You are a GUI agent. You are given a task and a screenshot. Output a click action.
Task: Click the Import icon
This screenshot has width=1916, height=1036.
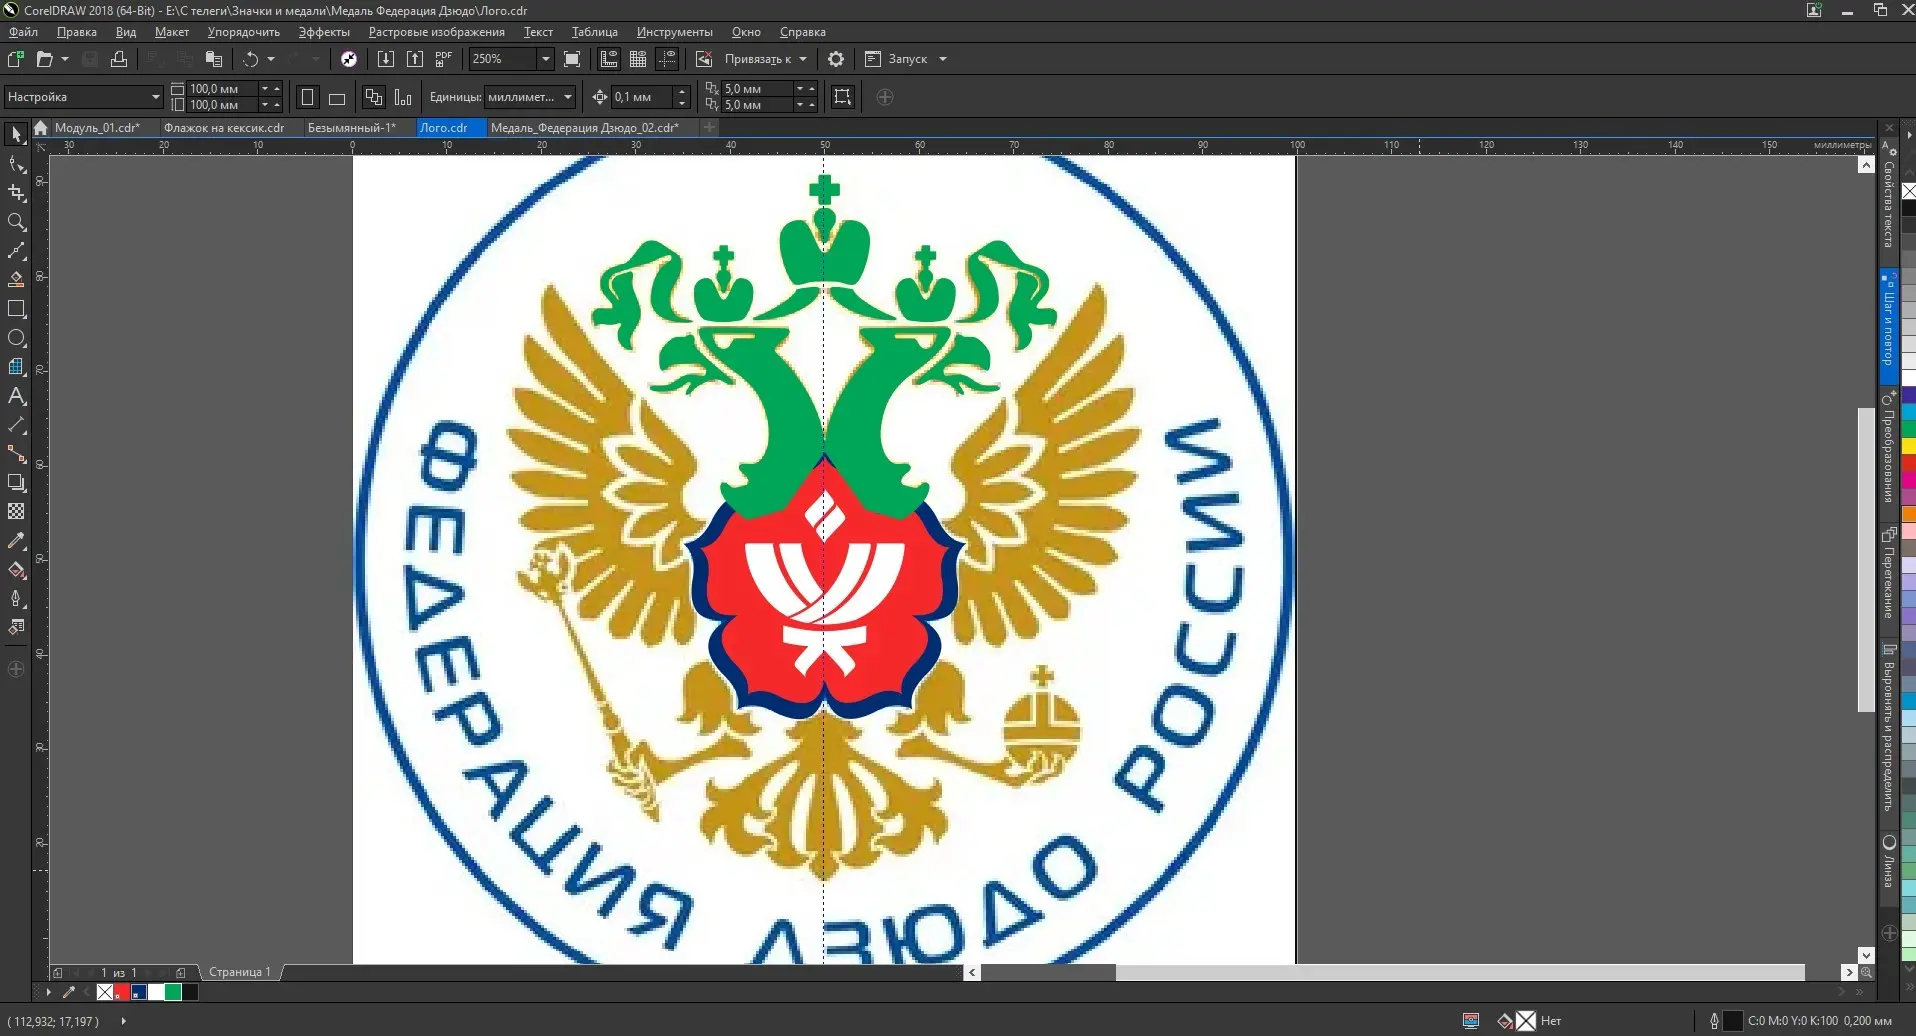386,59
